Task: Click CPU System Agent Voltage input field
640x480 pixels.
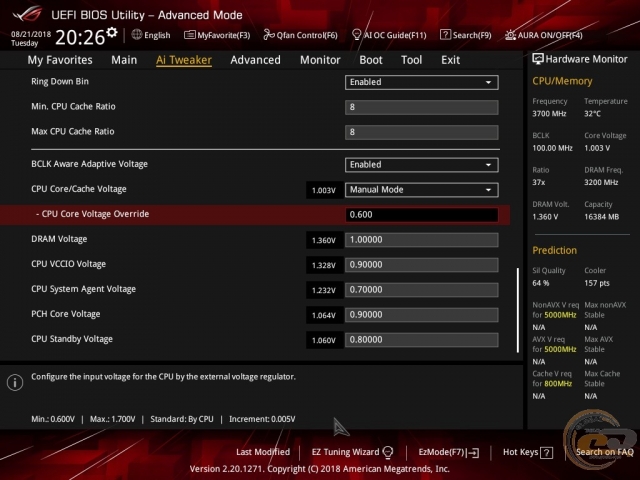Action: [422, 290]
